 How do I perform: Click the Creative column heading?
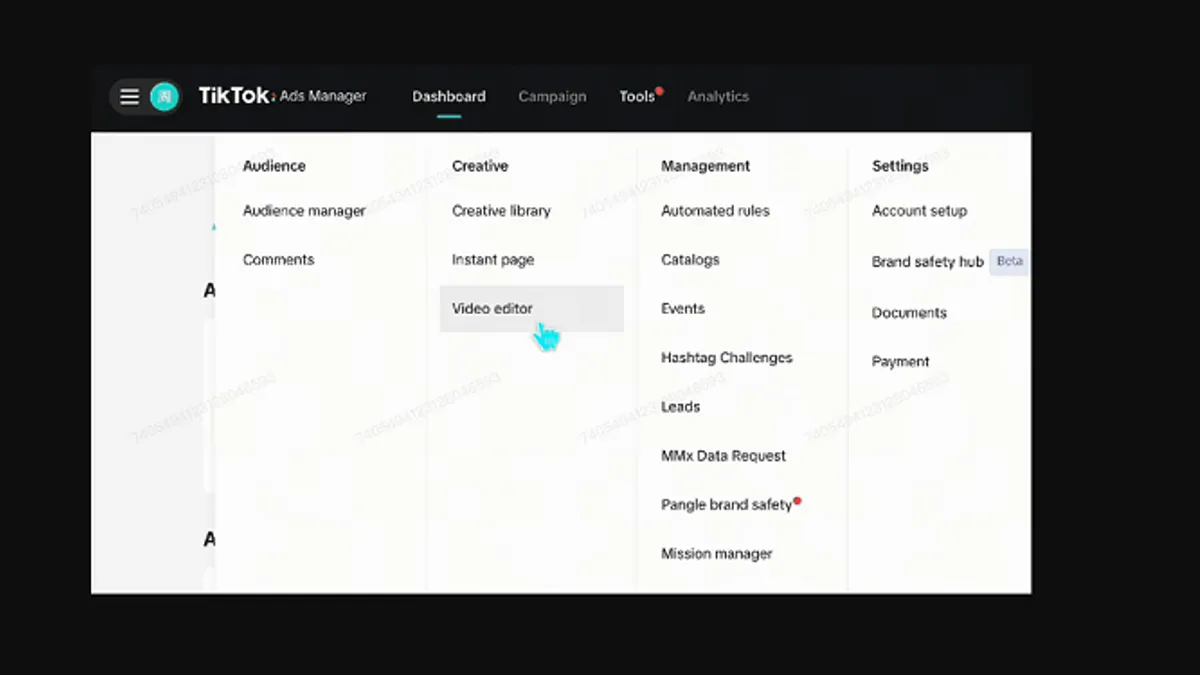point(480,166)
